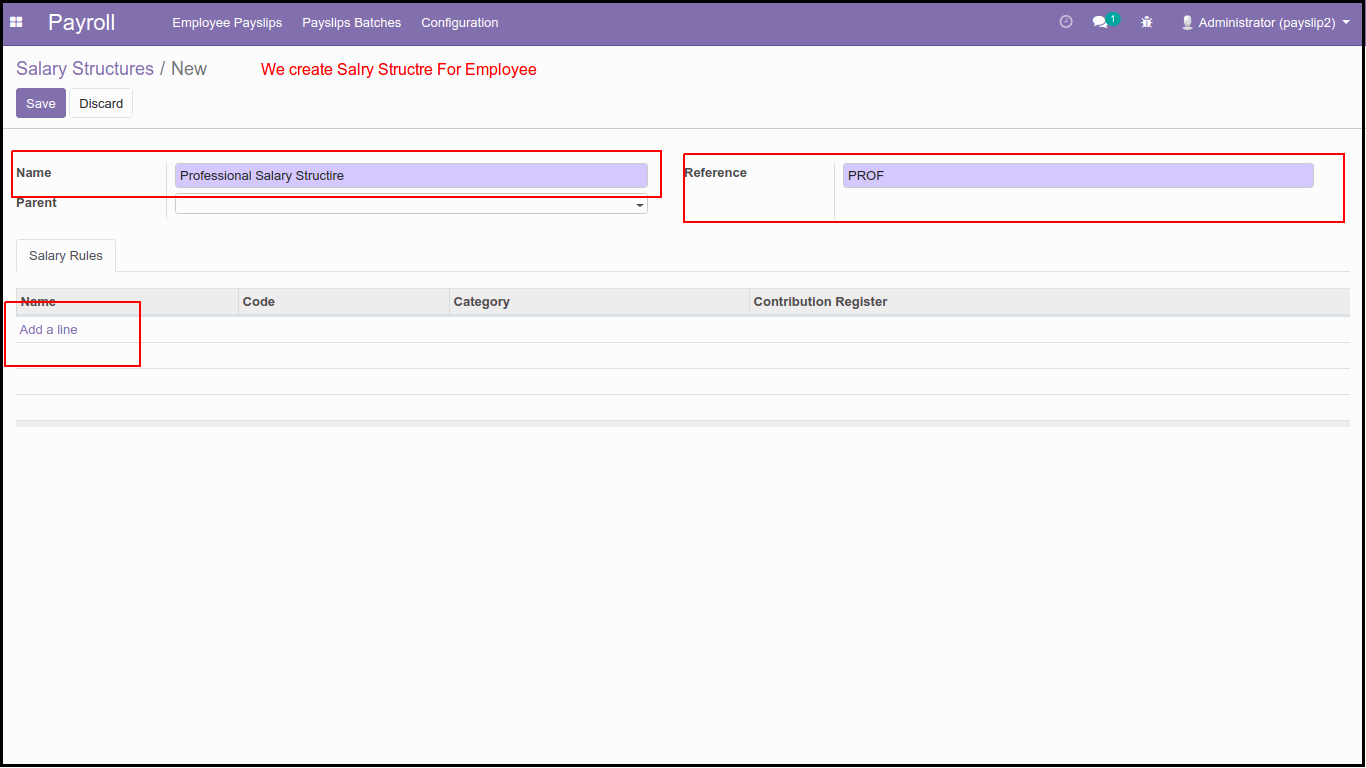
Task: Focus the Reference input field with PROF
Action: pos(1078,176)
